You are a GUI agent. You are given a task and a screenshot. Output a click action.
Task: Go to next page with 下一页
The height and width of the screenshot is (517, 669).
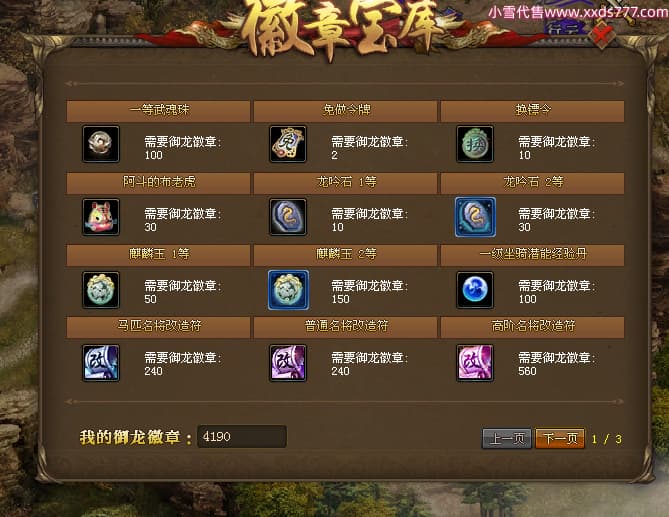(x=560, y=438)
